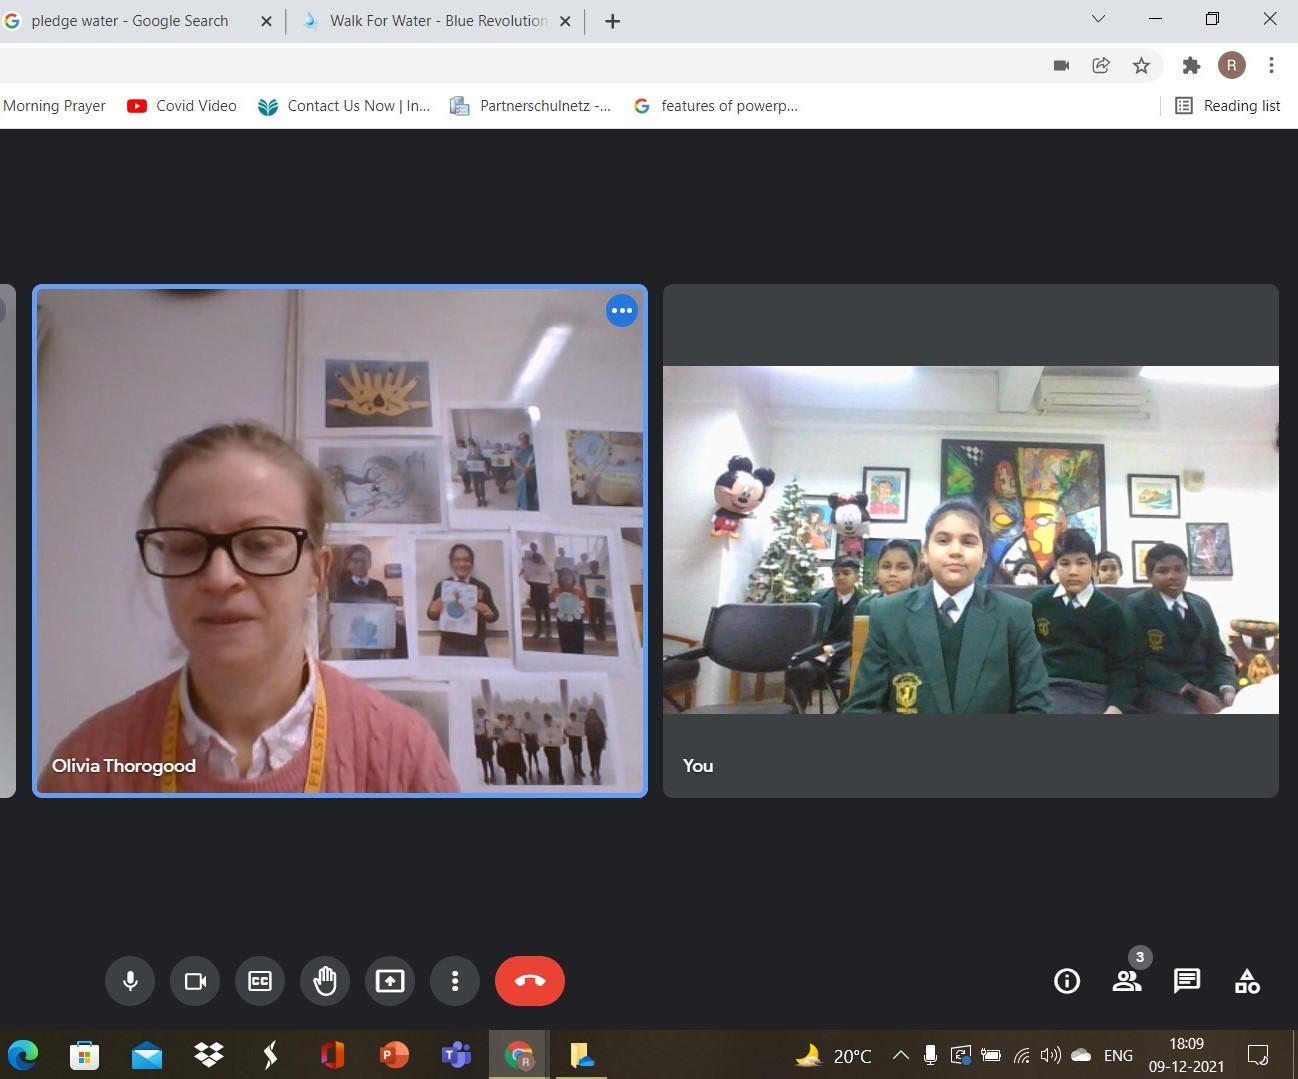Click the Present now screen share icon
This screenshot has height=1079, width=1298.
pos(390,981)
